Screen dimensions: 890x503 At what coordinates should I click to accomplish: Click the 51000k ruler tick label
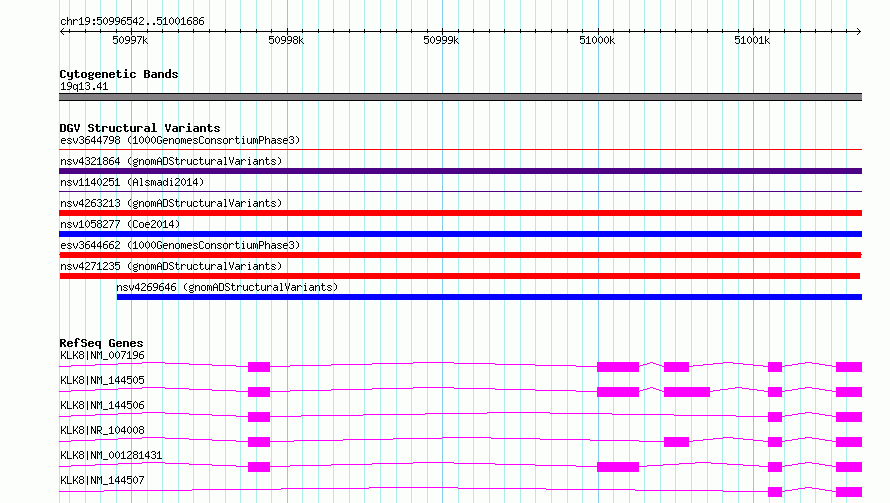[x=597, y=40]
